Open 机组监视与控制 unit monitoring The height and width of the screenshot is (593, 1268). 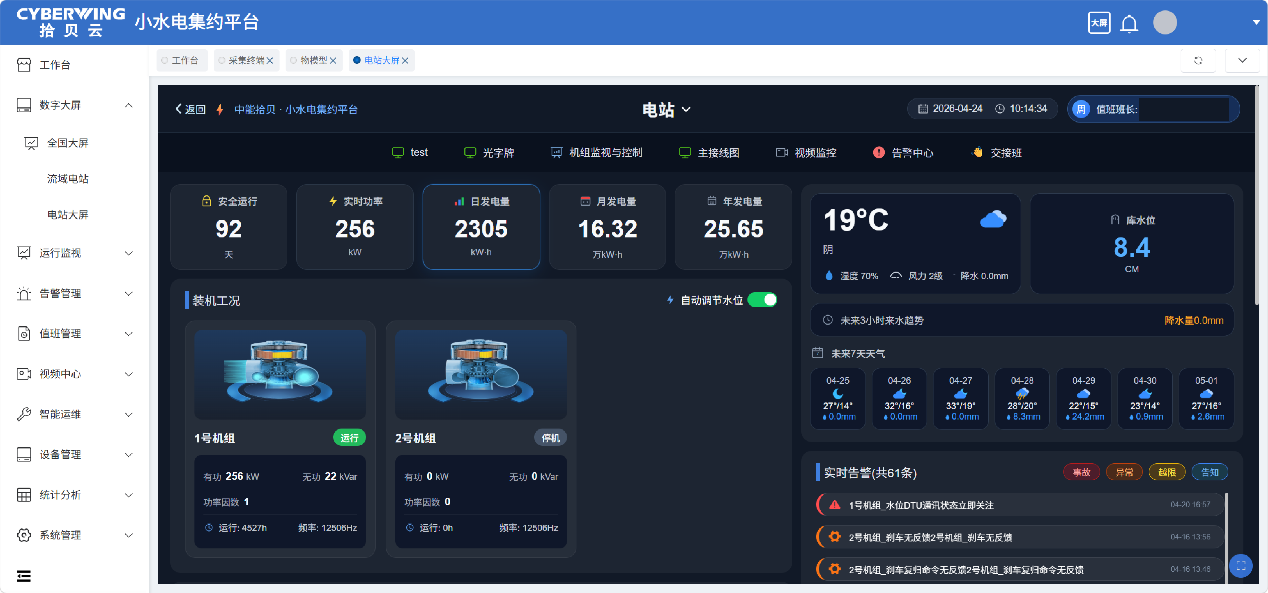pos(596,153)
